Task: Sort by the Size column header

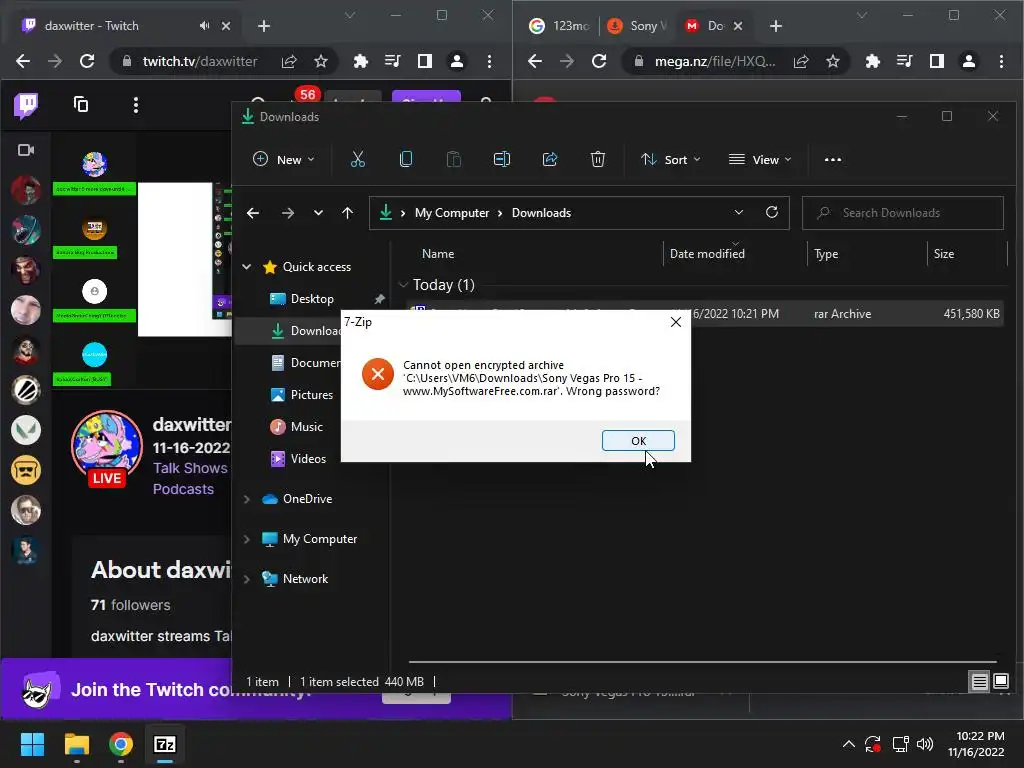Action: pos(944,253)
